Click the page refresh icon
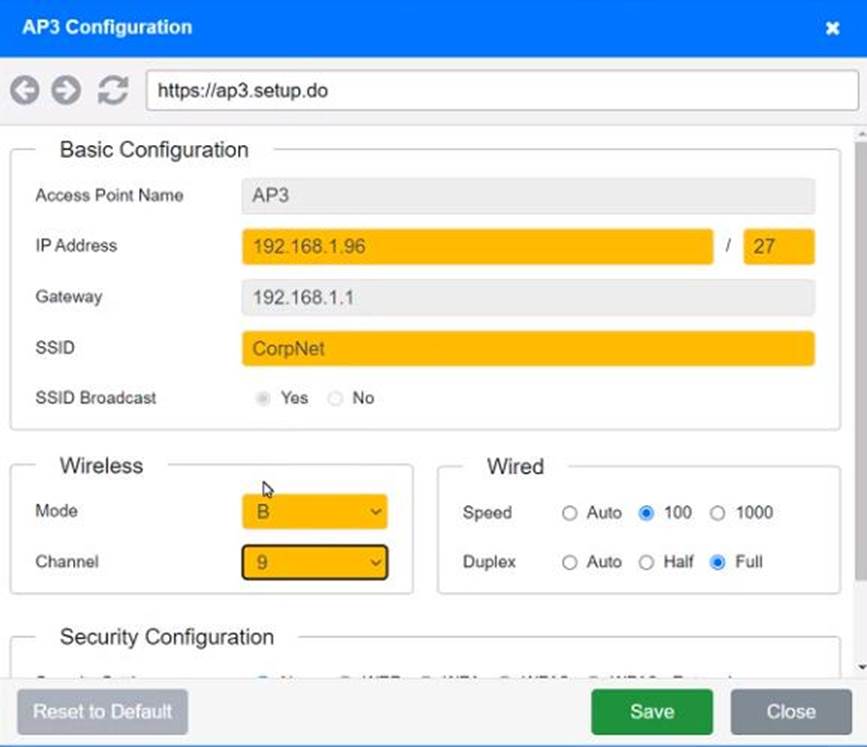 click(x=112, y=91)
